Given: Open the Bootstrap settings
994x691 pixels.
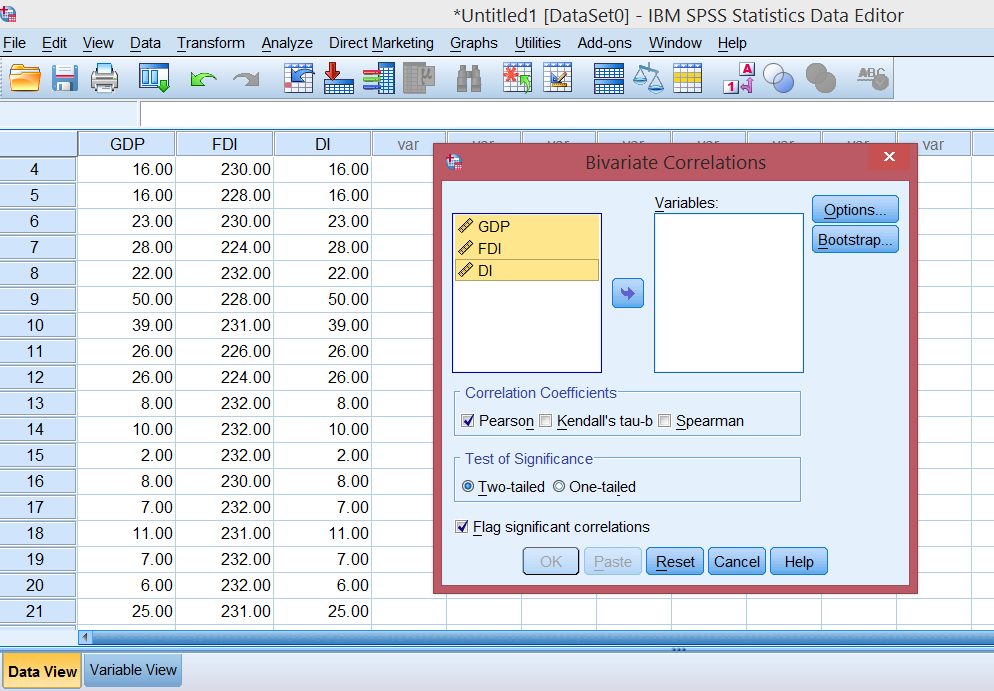Looking at the screenshot, I should pyautogui.click(x=855, y=240).
